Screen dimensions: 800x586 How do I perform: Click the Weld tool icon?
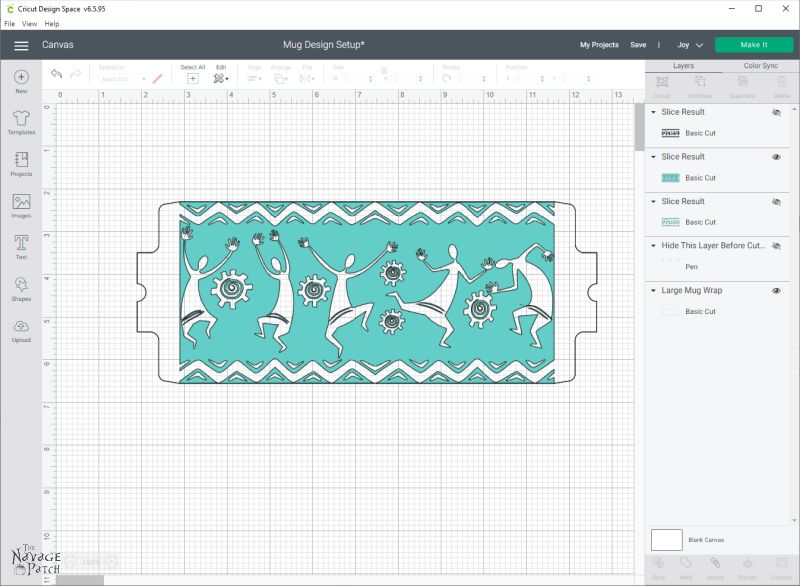point(686,563)
